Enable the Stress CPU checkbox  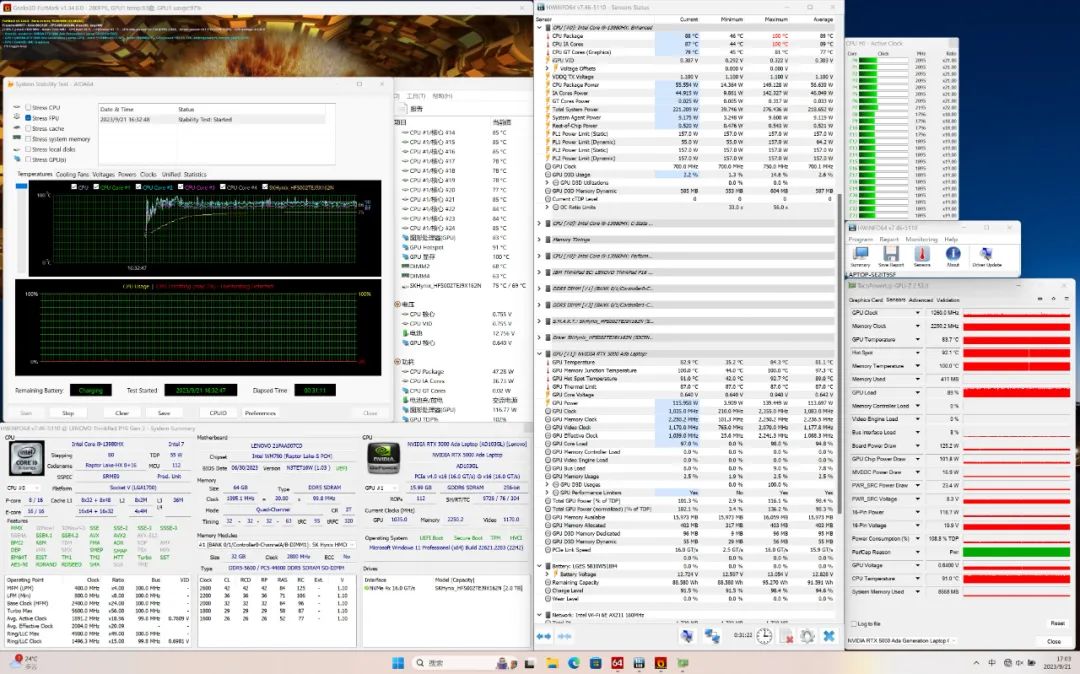[x=27, y=107]
